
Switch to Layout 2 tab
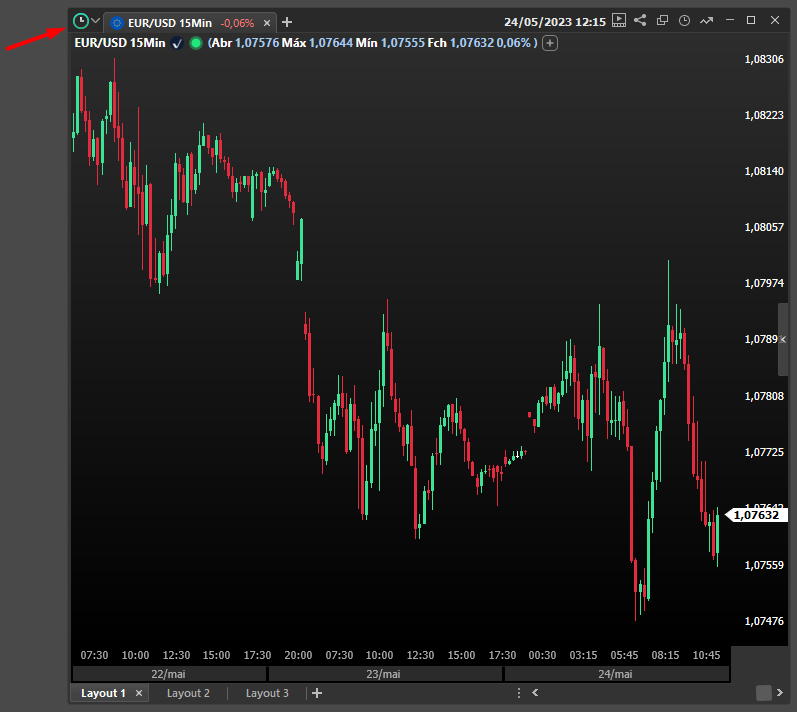pyautogui.click(x=188, y=693)
